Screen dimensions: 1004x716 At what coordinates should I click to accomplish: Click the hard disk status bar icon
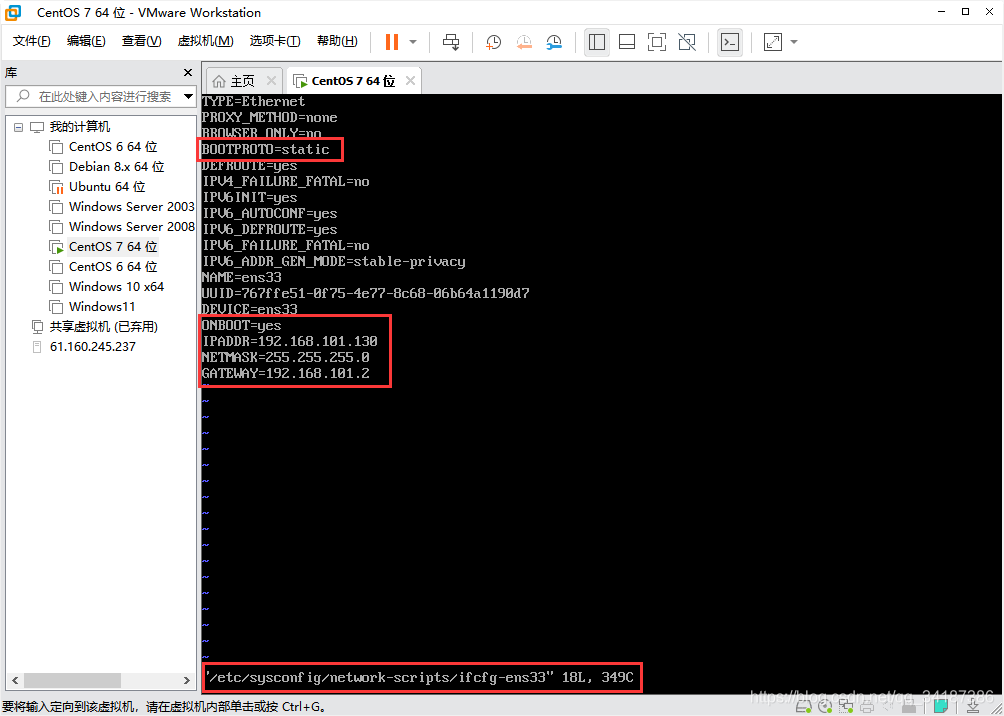tap(805, 707)
